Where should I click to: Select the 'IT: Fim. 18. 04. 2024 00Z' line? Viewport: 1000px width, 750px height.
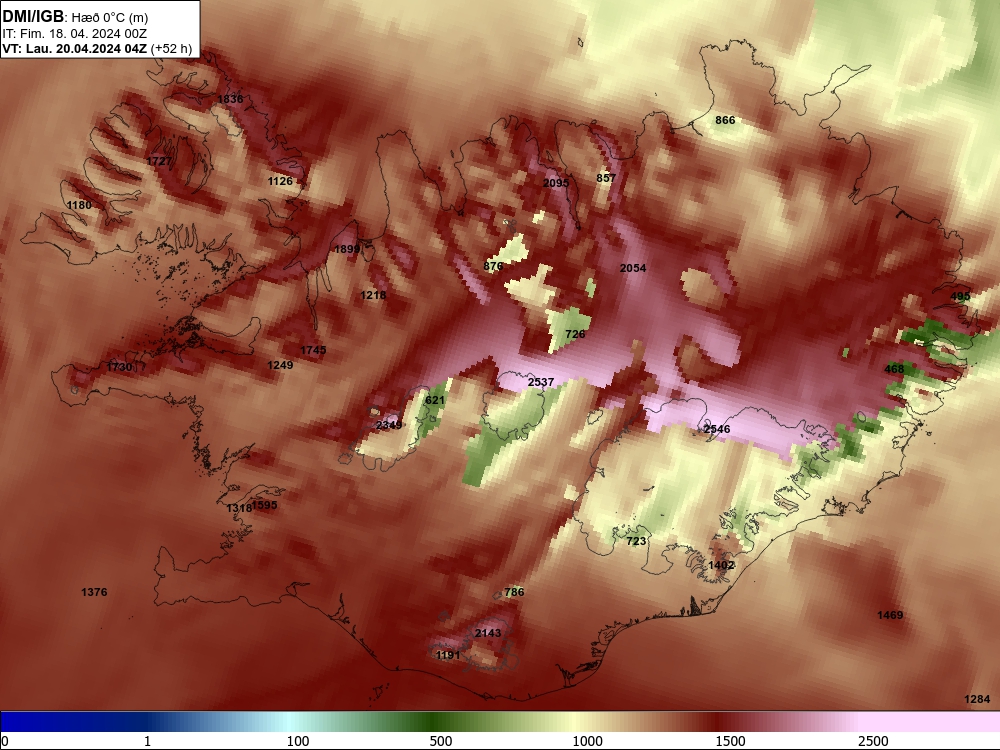pos(75,34)
